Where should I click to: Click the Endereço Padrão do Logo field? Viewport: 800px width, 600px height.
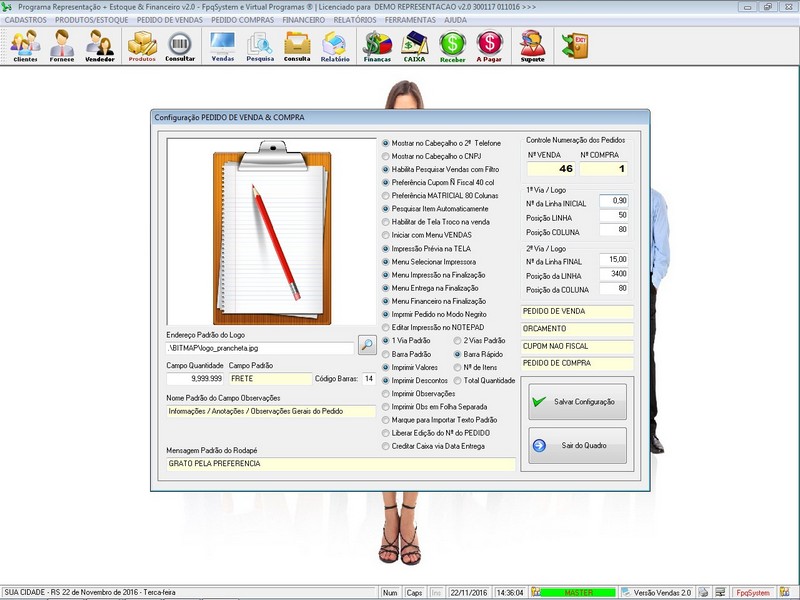(260, 348)
